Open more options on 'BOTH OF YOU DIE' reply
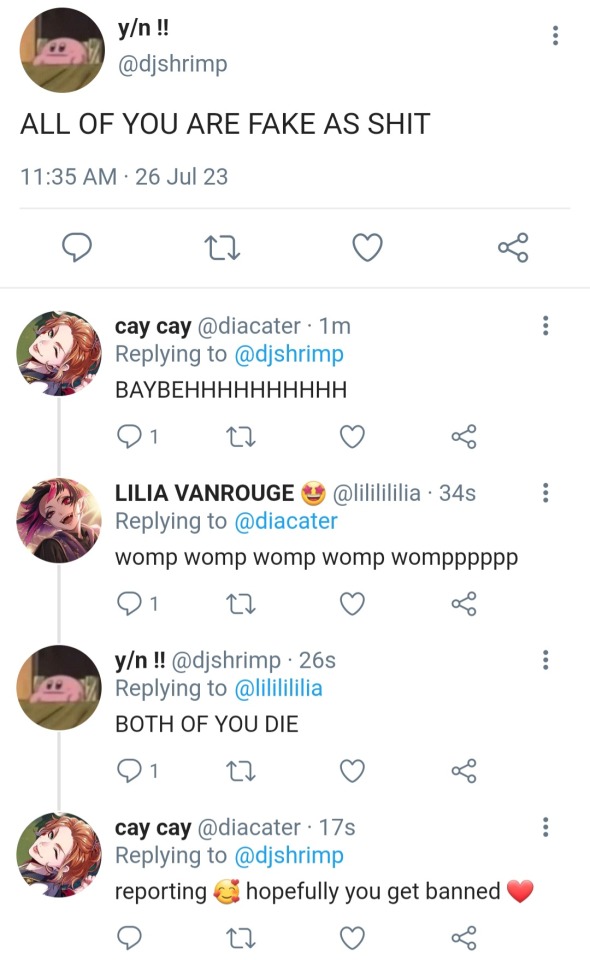Viewport: 590px width, 960px height. [545, 659]
